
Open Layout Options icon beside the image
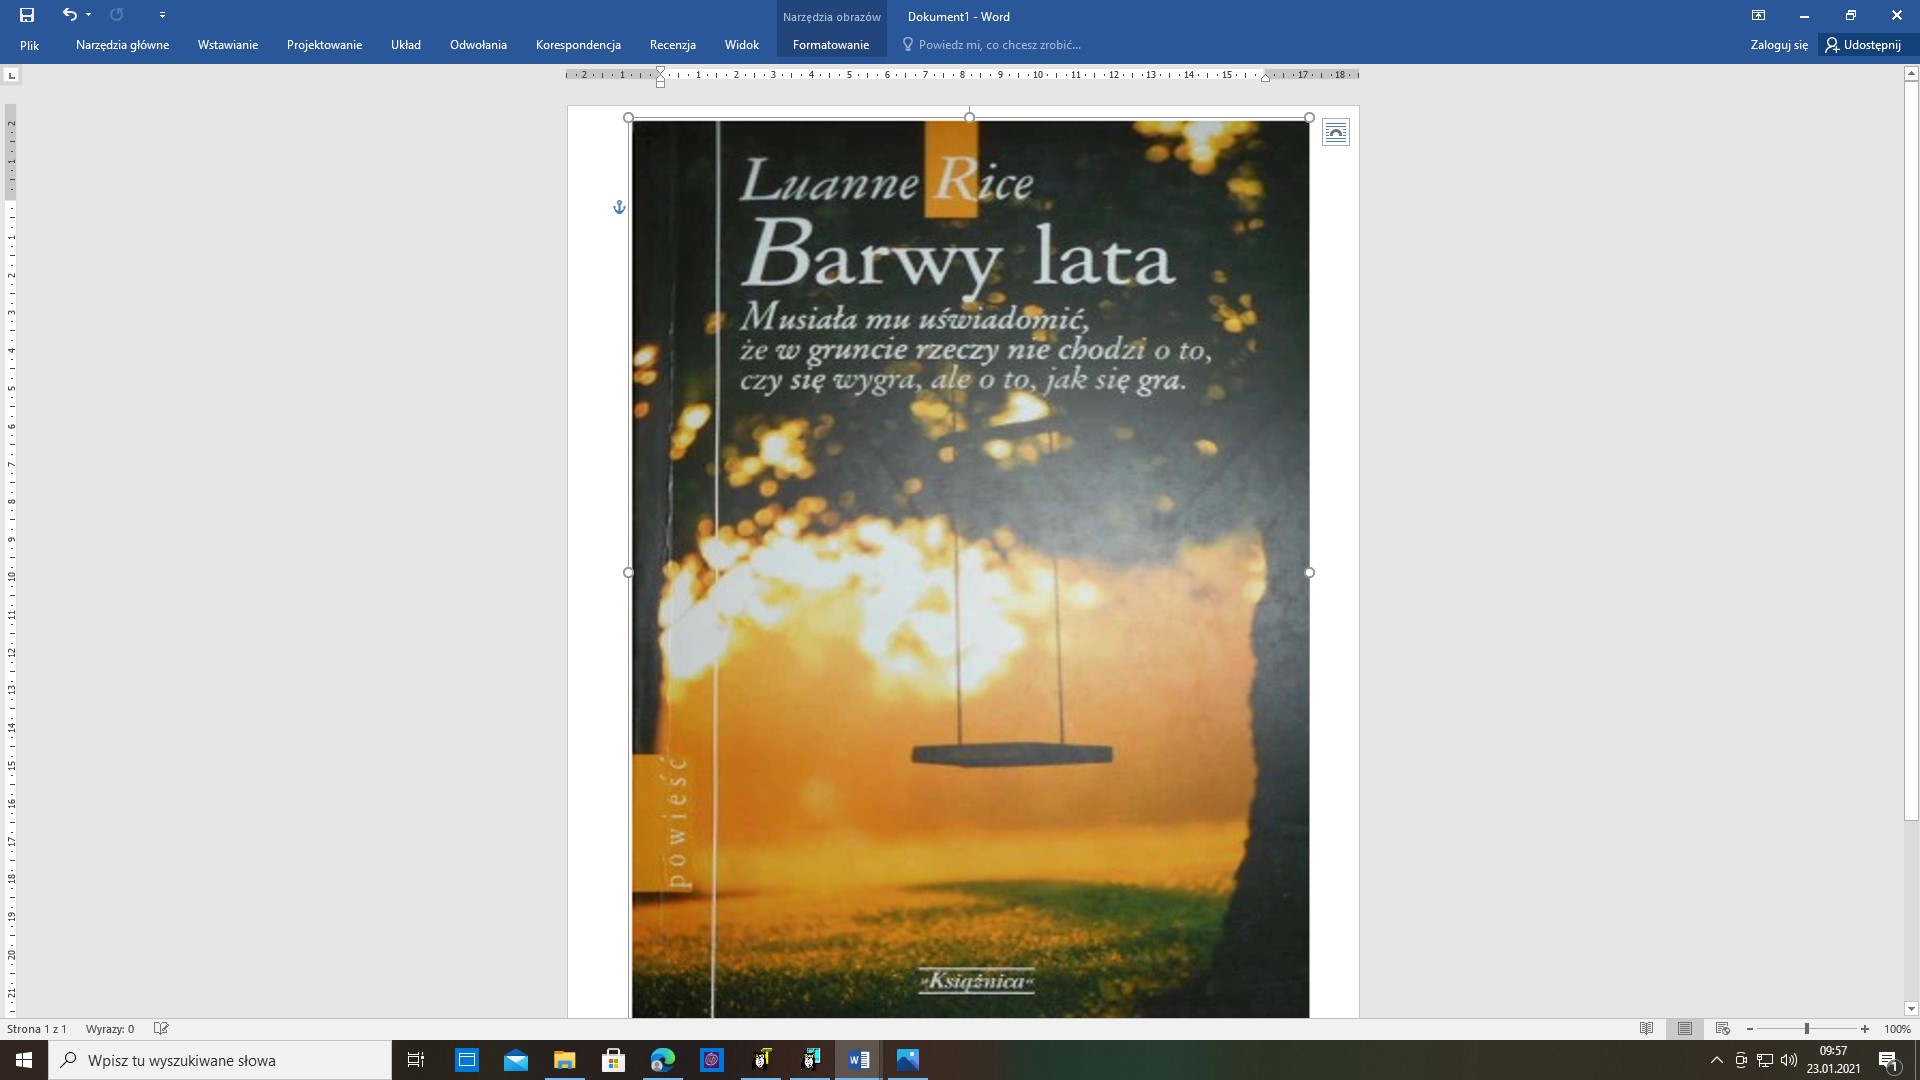(x=1336, y=132)
